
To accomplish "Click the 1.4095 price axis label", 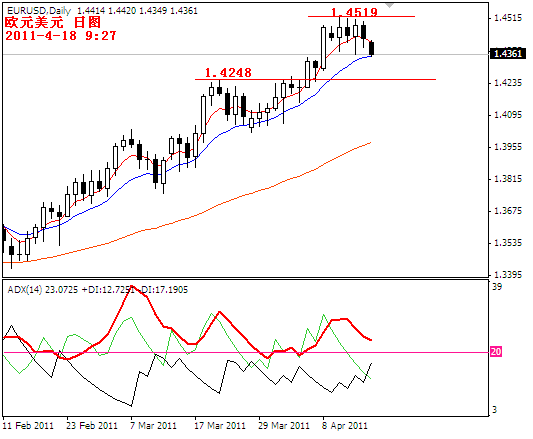I will (508, 115).
